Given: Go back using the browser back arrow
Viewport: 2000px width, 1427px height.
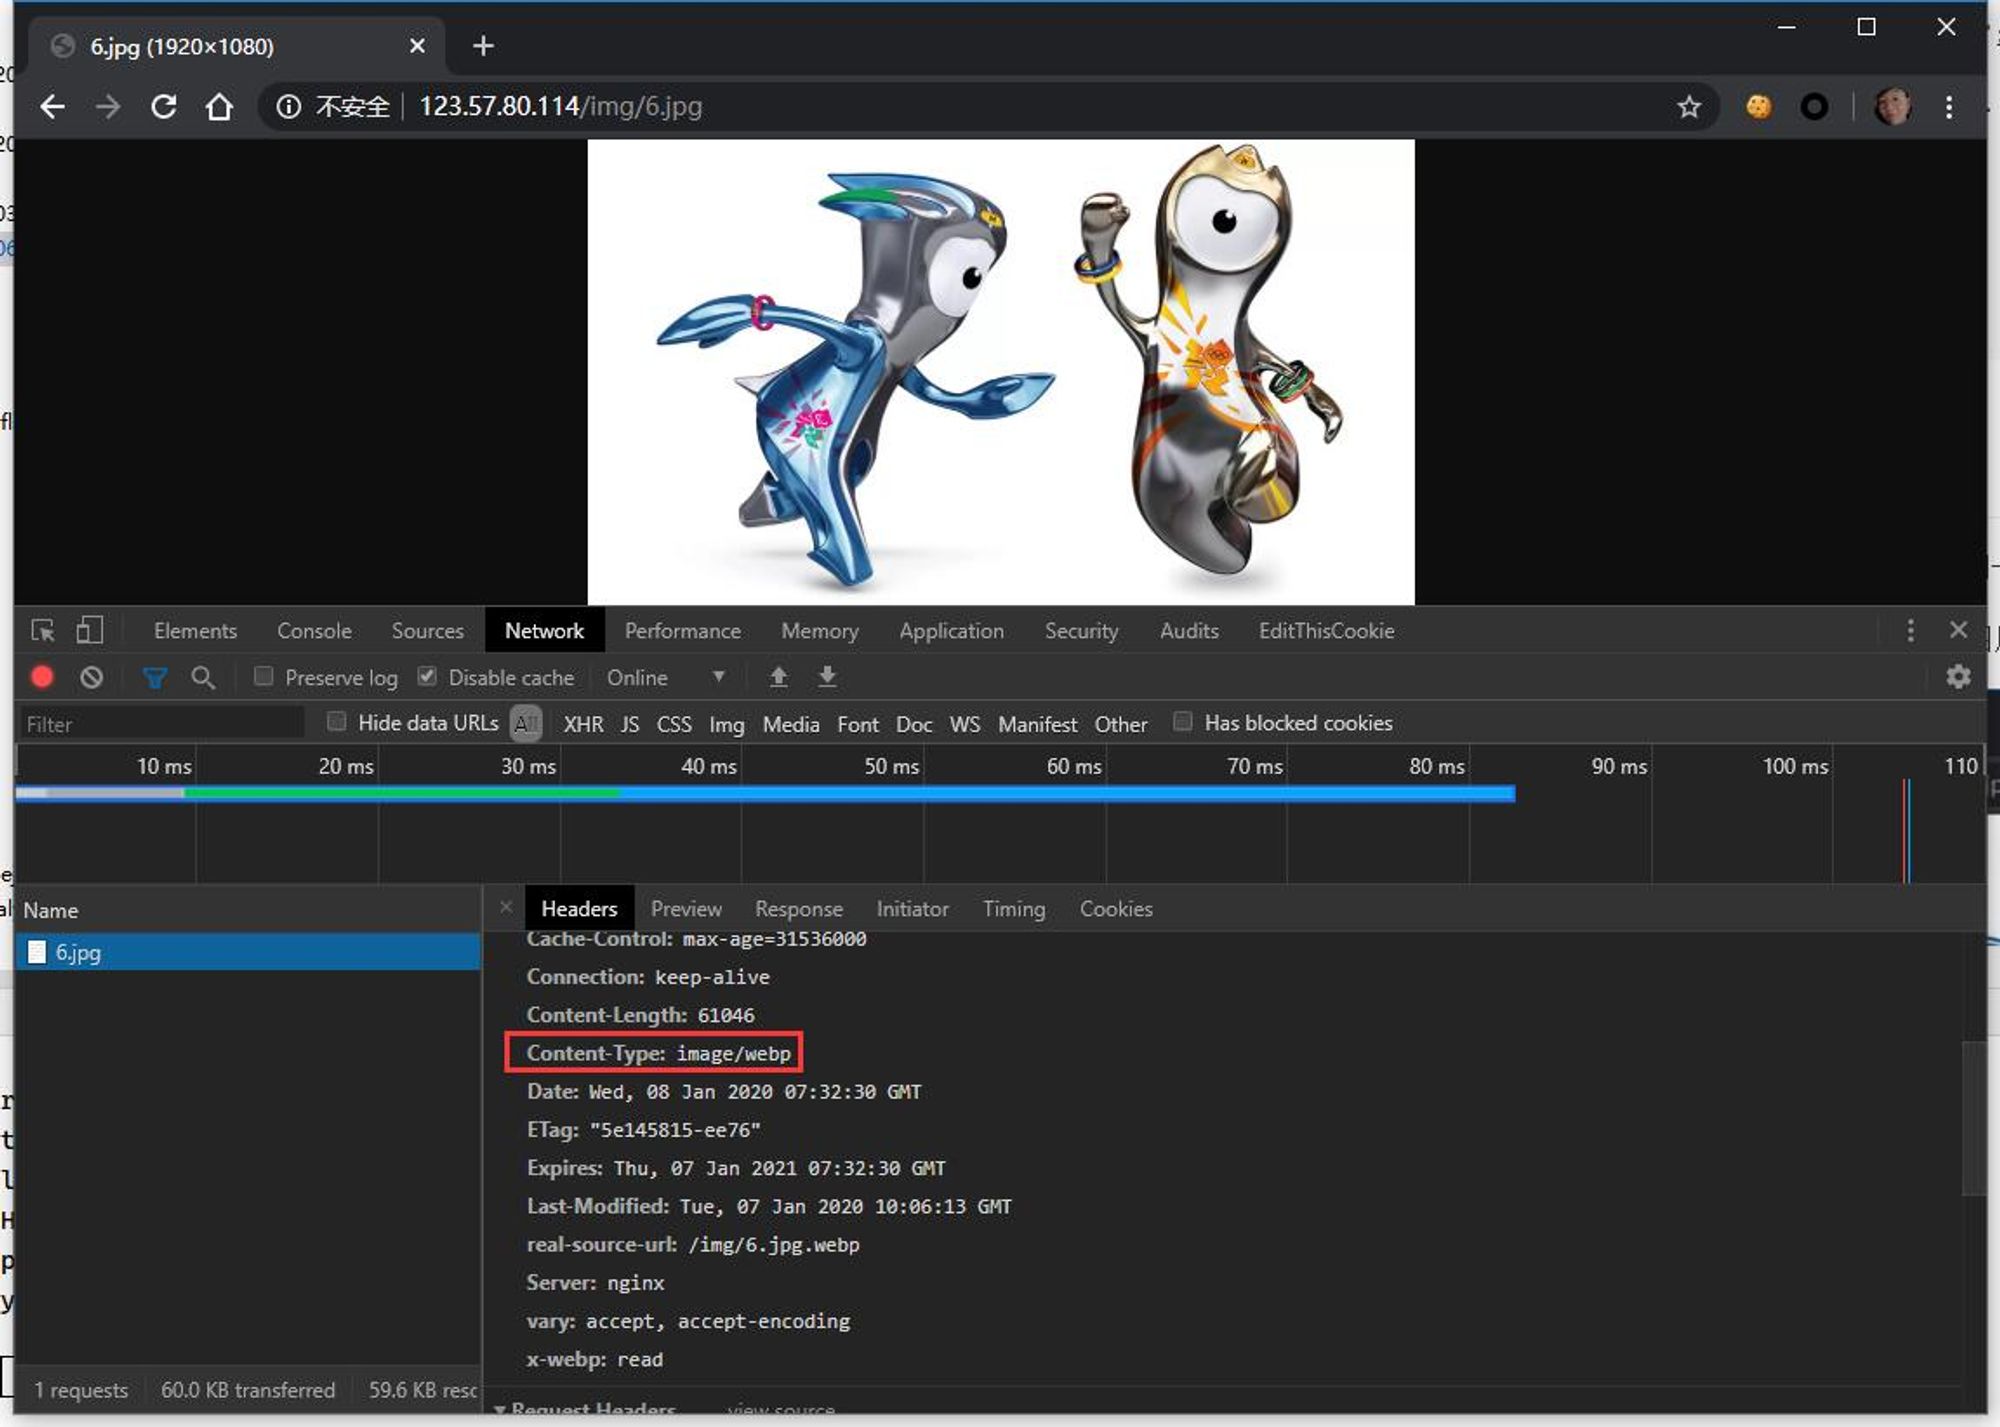Looking at the screenshot, I should 52,106.
